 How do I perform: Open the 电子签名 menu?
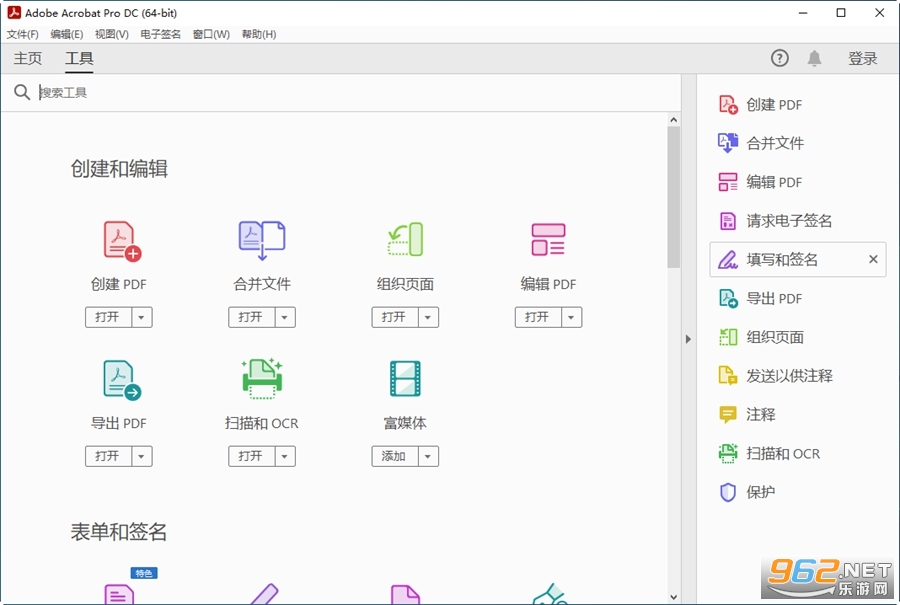coord(161,34)
